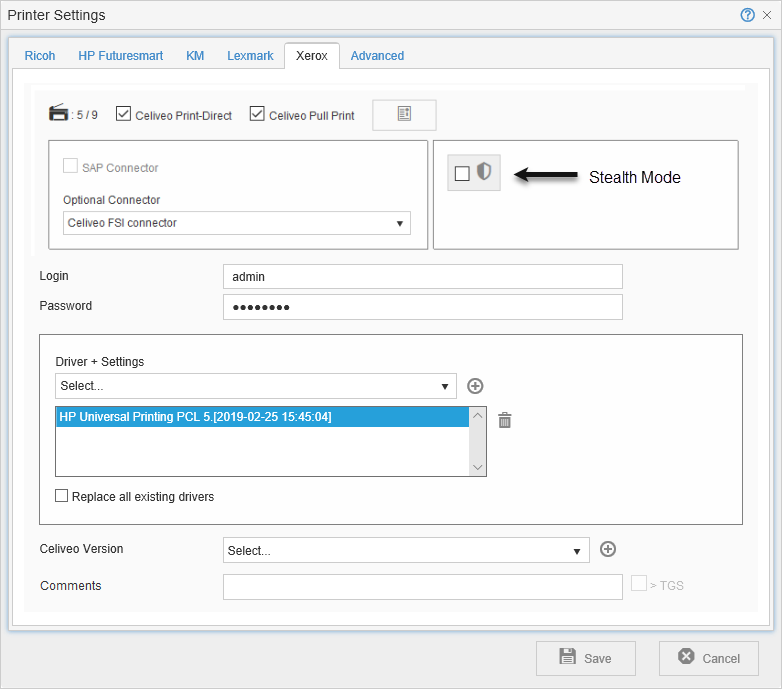Screen dimensions: 782x689
Task: Open the Optional Connector dropdown
Action: (x=237, y=223)
